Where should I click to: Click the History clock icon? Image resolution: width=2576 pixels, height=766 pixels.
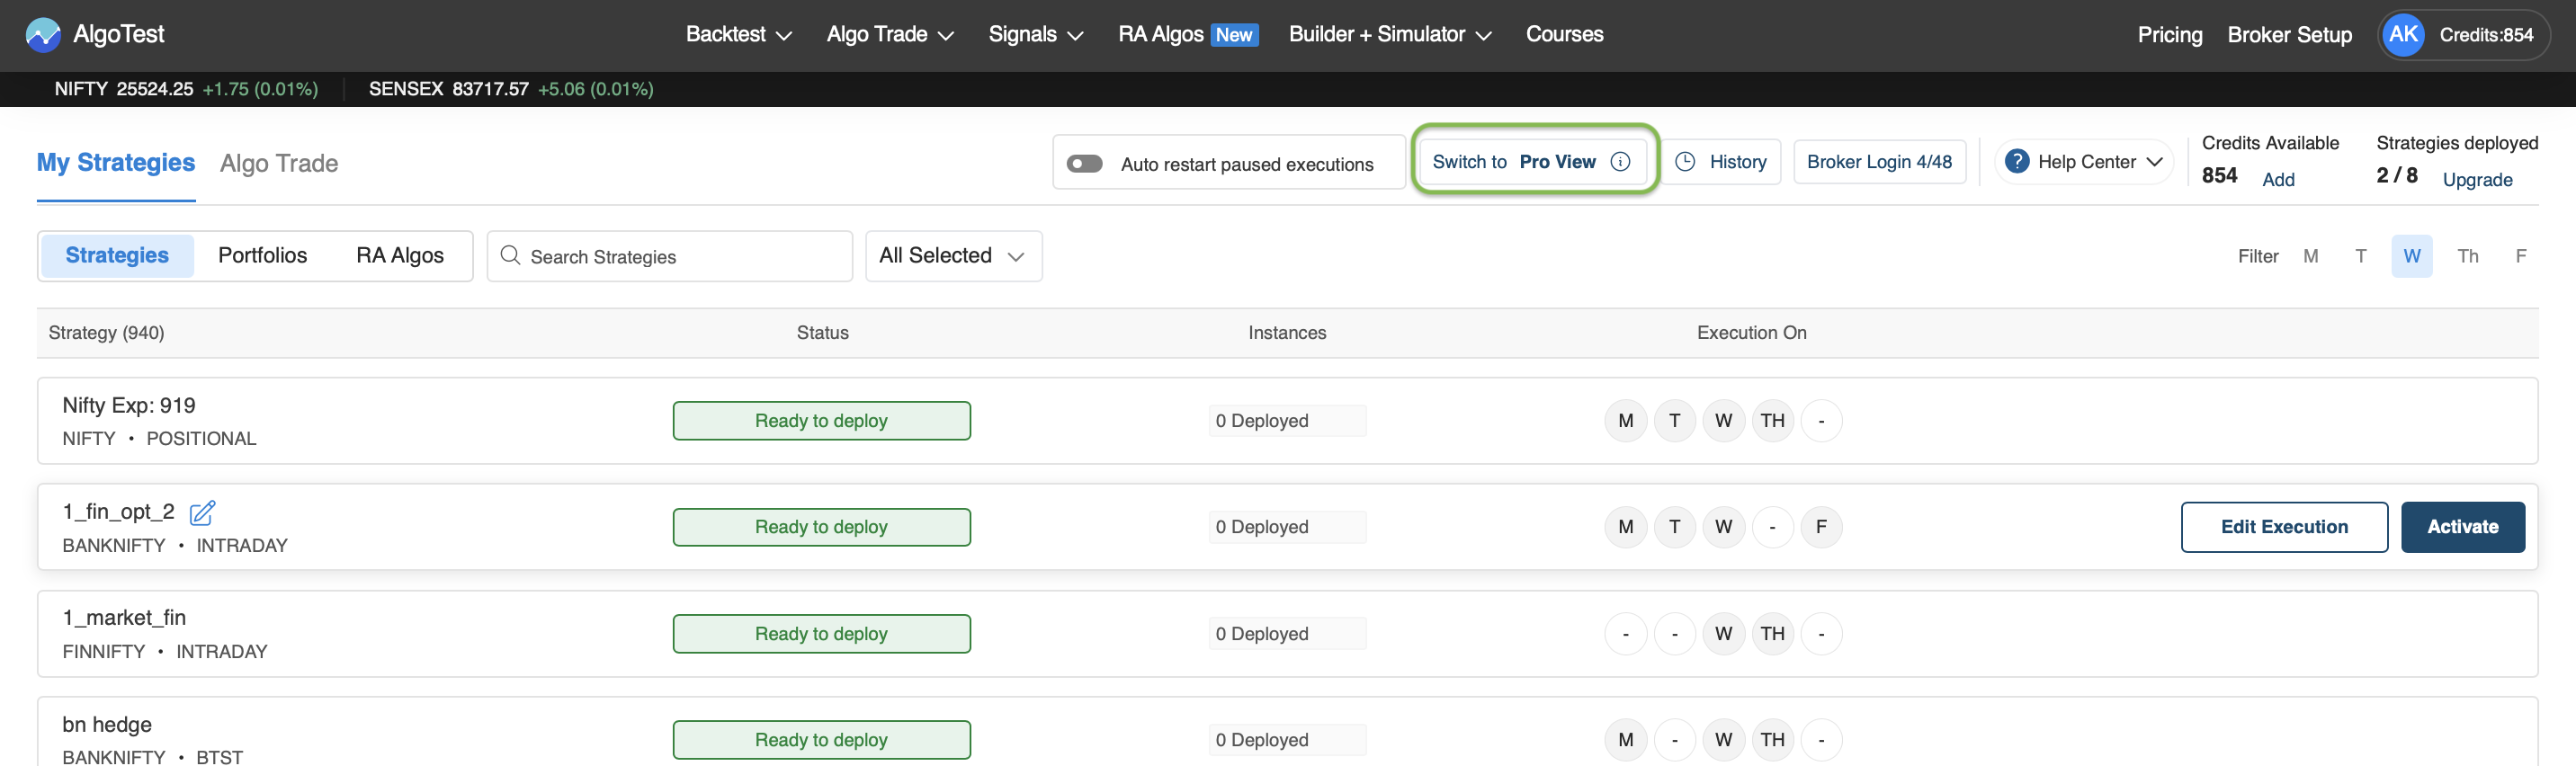1685,162
